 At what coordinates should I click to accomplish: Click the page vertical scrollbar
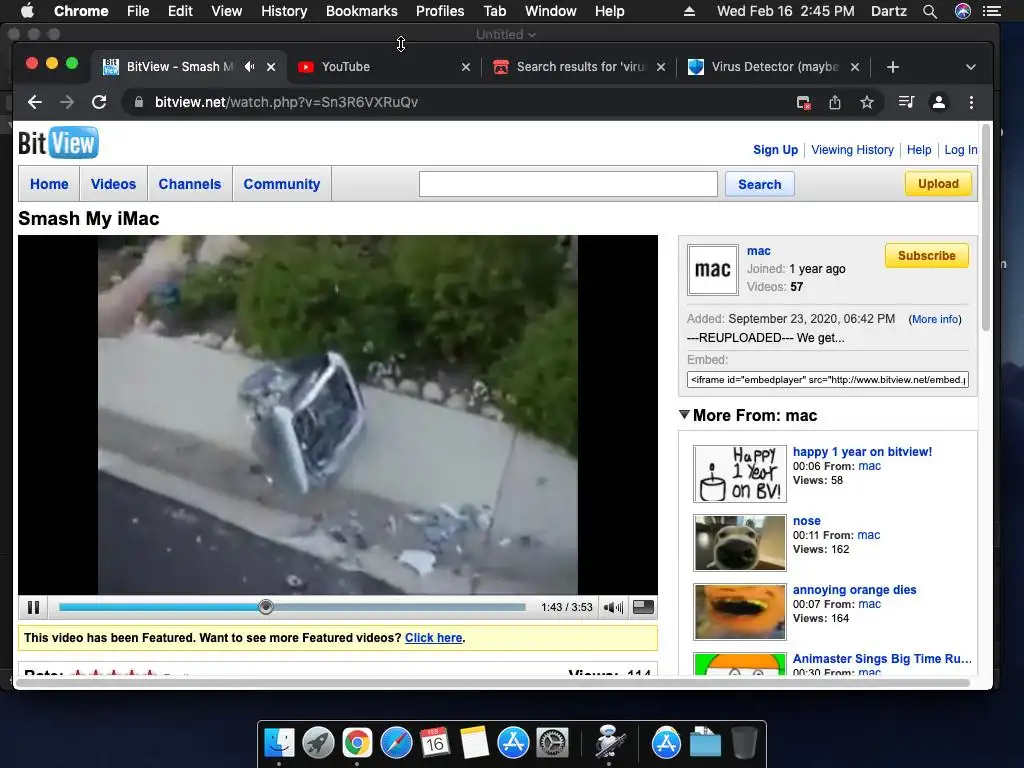985,229
